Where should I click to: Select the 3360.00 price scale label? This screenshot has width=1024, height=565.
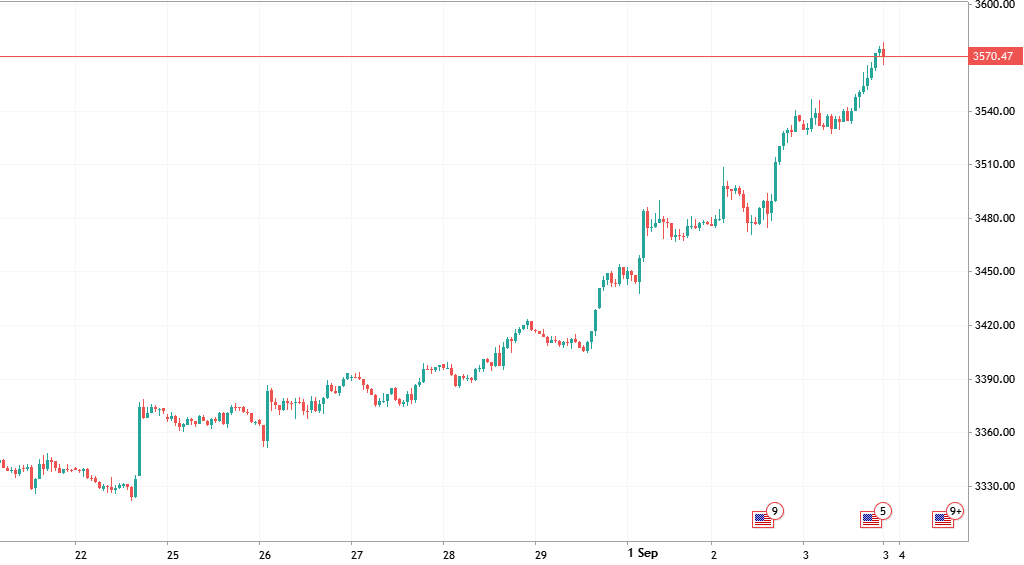(x=995, y=432)
